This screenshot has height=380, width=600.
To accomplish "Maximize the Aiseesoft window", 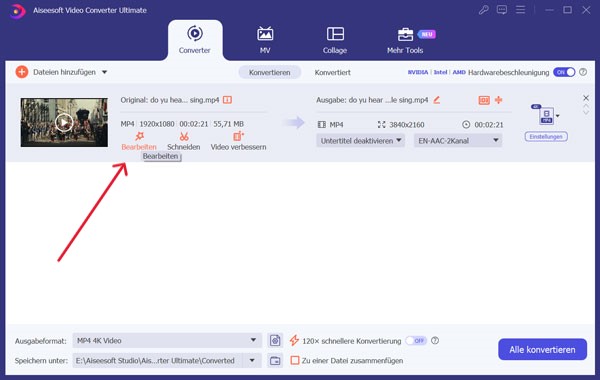I will coord(567,10).
